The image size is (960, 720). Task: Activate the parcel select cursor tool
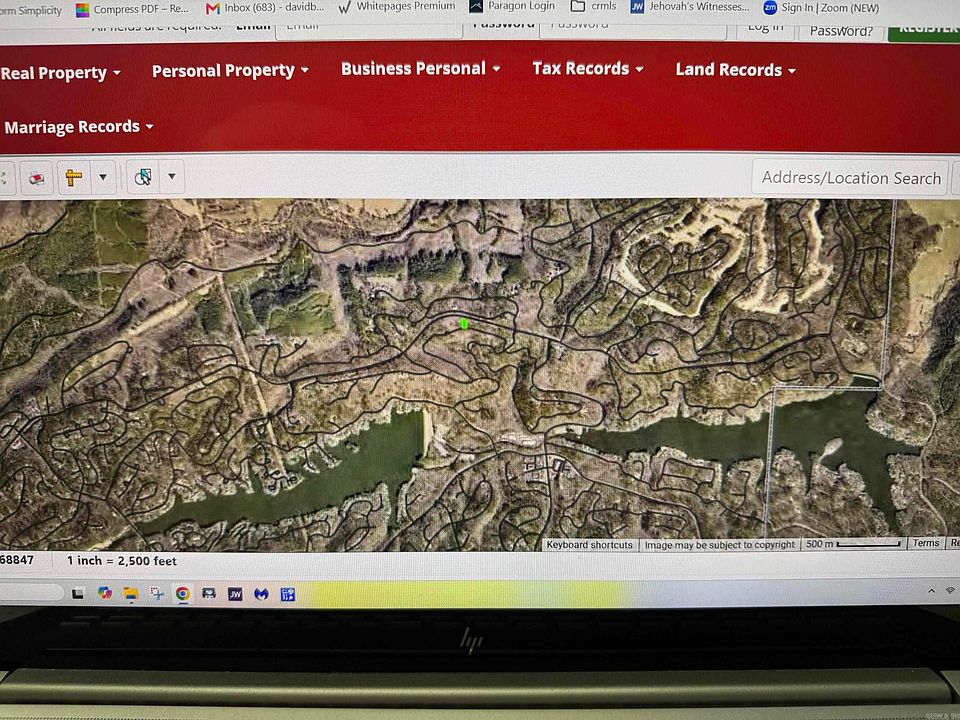coord(143,177)
